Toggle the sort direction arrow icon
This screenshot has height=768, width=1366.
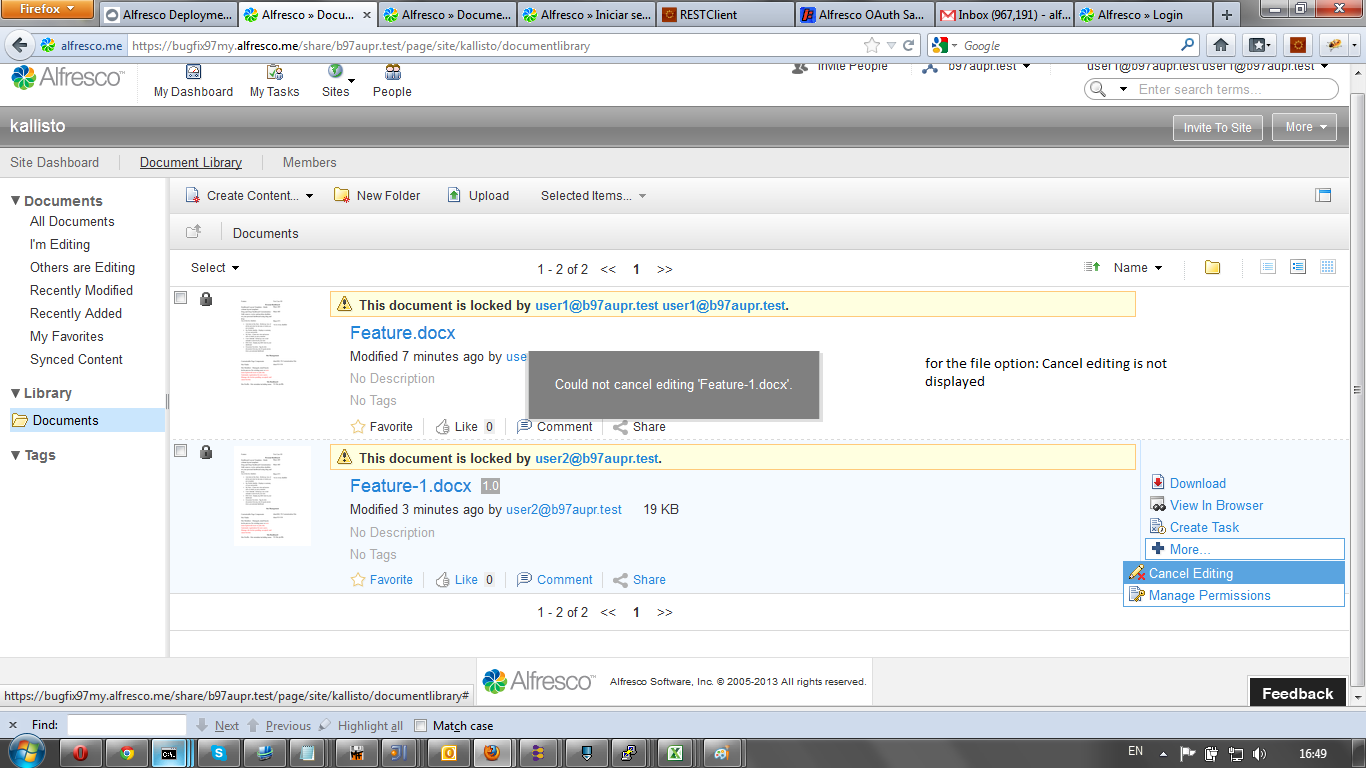click(x=1092, y=267)
